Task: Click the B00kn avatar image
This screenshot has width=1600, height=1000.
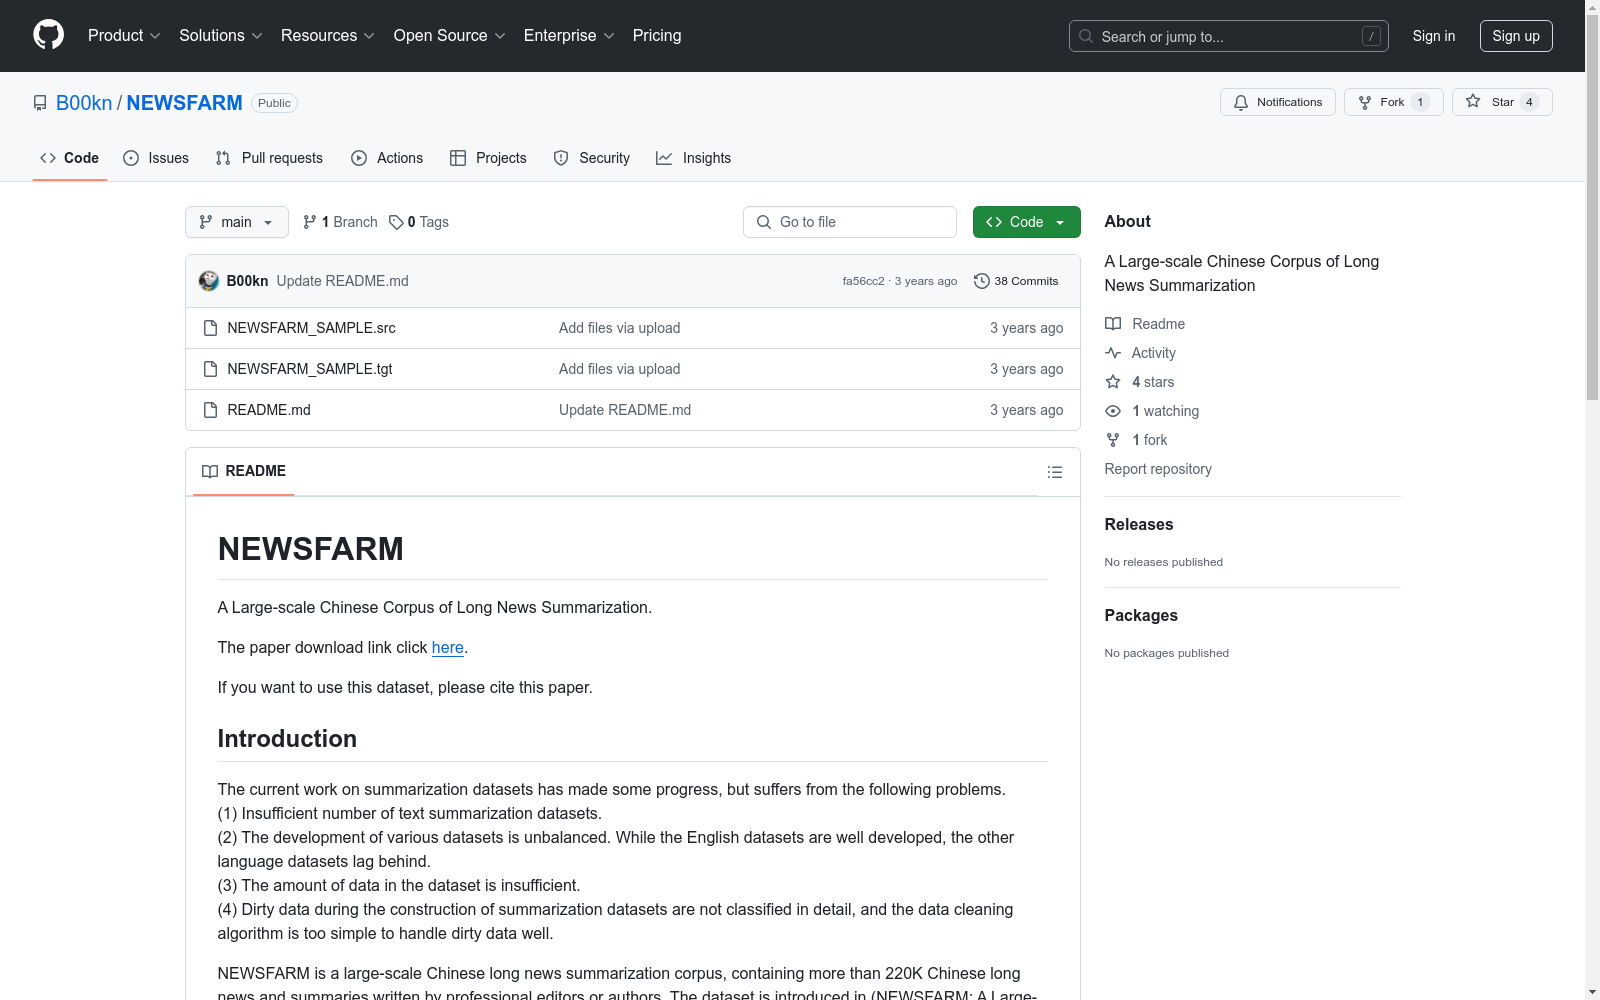Action: point(209,281)
